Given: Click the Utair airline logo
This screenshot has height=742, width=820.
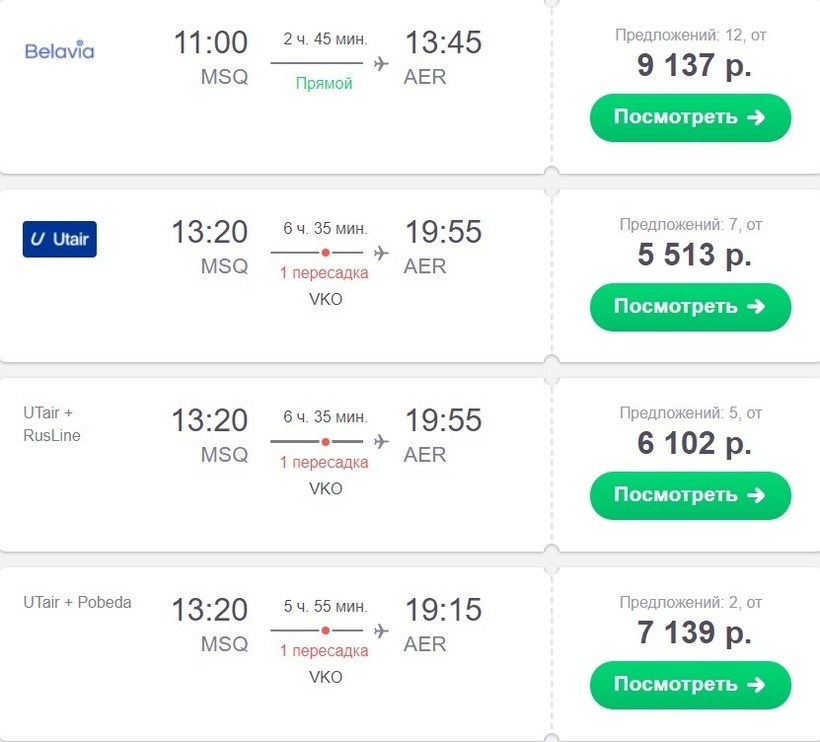Looking at the screenshot, I should pos(59,240).
